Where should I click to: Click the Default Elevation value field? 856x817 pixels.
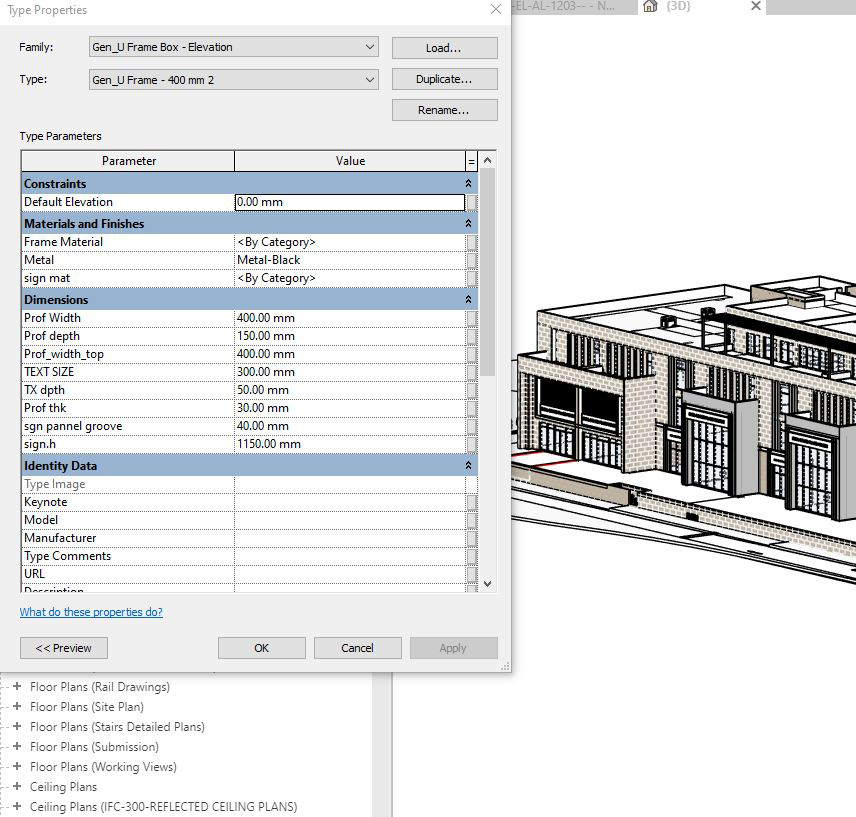[349, 202]
